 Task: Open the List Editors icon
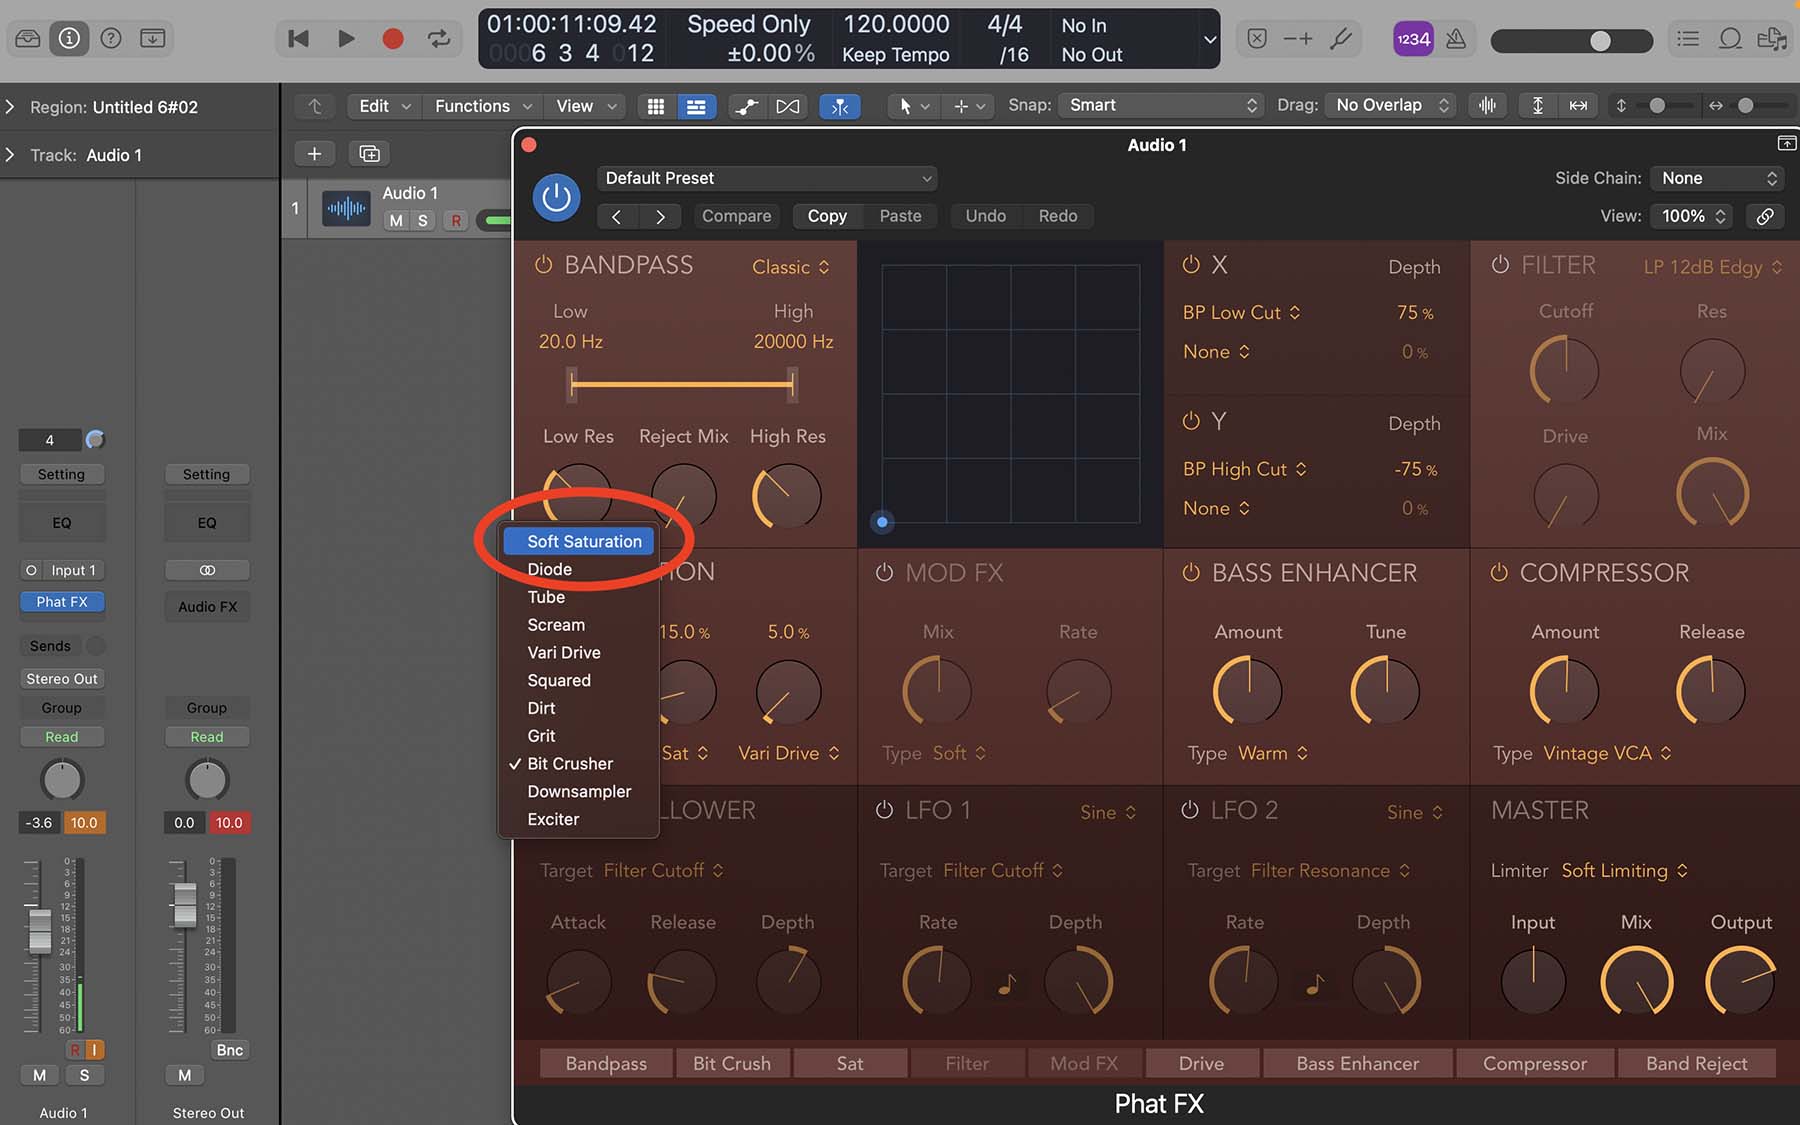[x=1688, y=39]
